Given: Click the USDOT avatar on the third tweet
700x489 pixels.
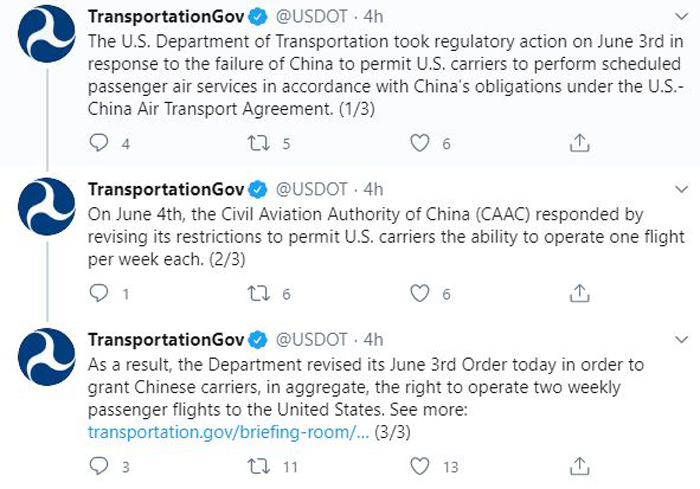Looking at the screenshot, I should tap(46, 357).
